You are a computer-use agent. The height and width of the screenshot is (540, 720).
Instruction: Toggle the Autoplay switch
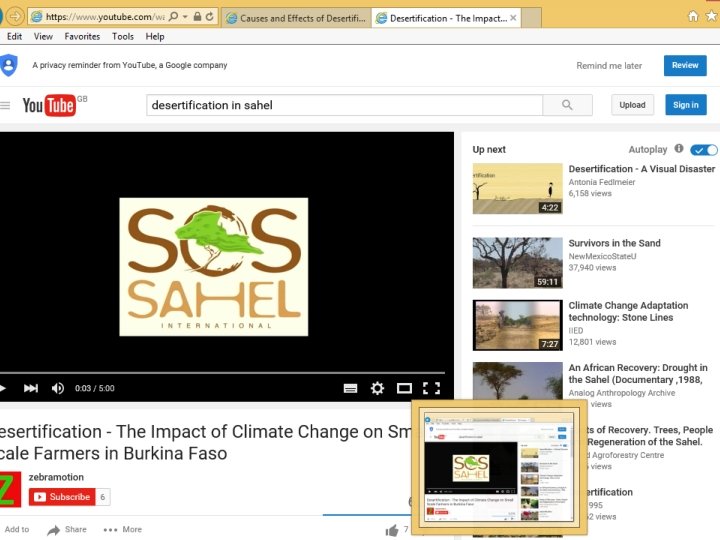[x=703, y=150]
